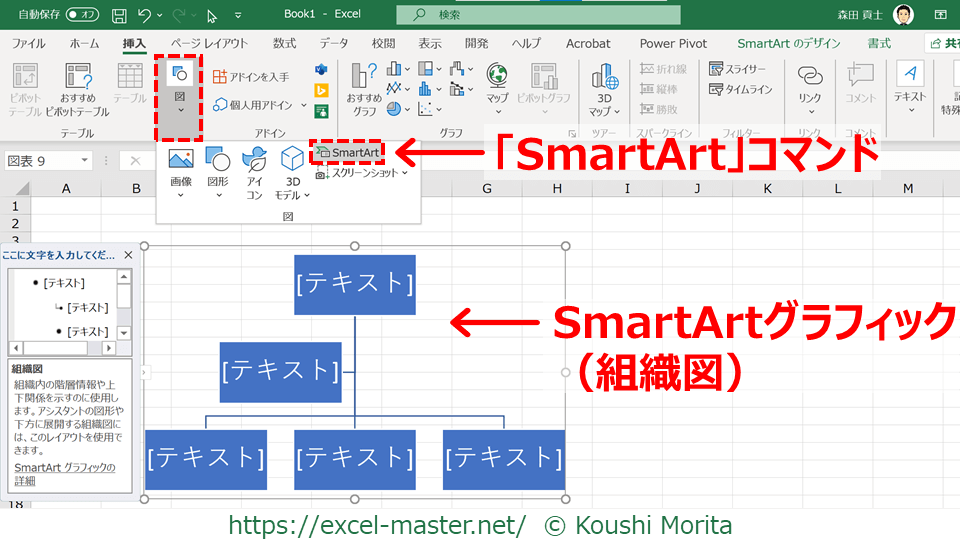Click the SmartArt グラフィックの詳細 link
The width and height of the screenshot is (960, 540).
click(x=65, y=474)
